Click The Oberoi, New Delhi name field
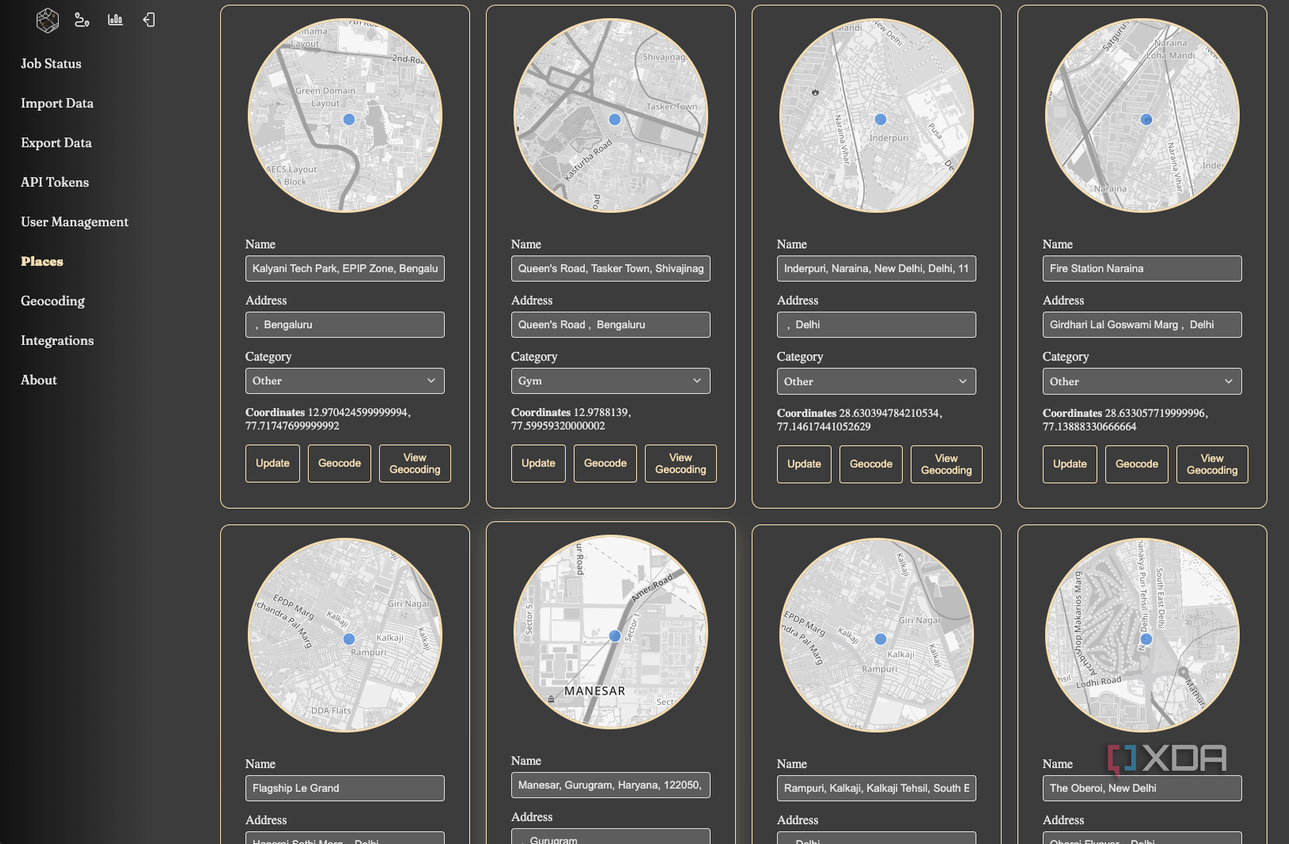This screenshot has height=844, width=1289. (x=1142, y=788)
